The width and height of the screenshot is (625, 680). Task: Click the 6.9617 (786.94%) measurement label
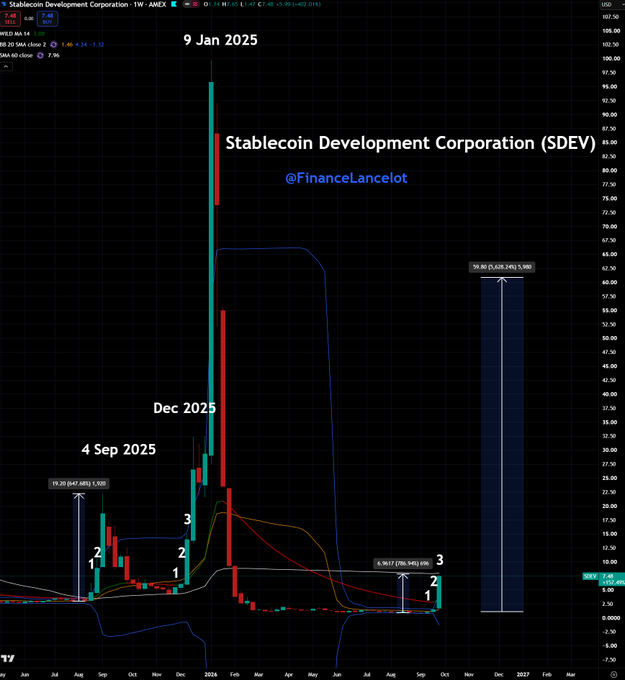pyautogui.click(x=403, y=563)
